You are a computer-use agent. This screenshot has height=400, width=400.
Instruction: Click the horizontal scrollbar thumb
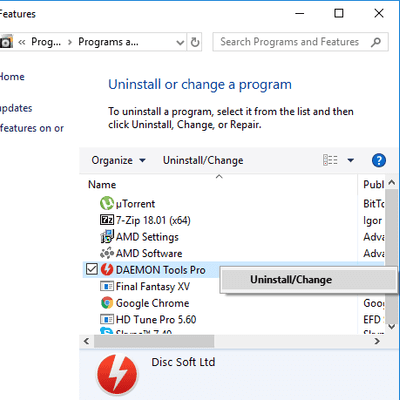point(154,341)
